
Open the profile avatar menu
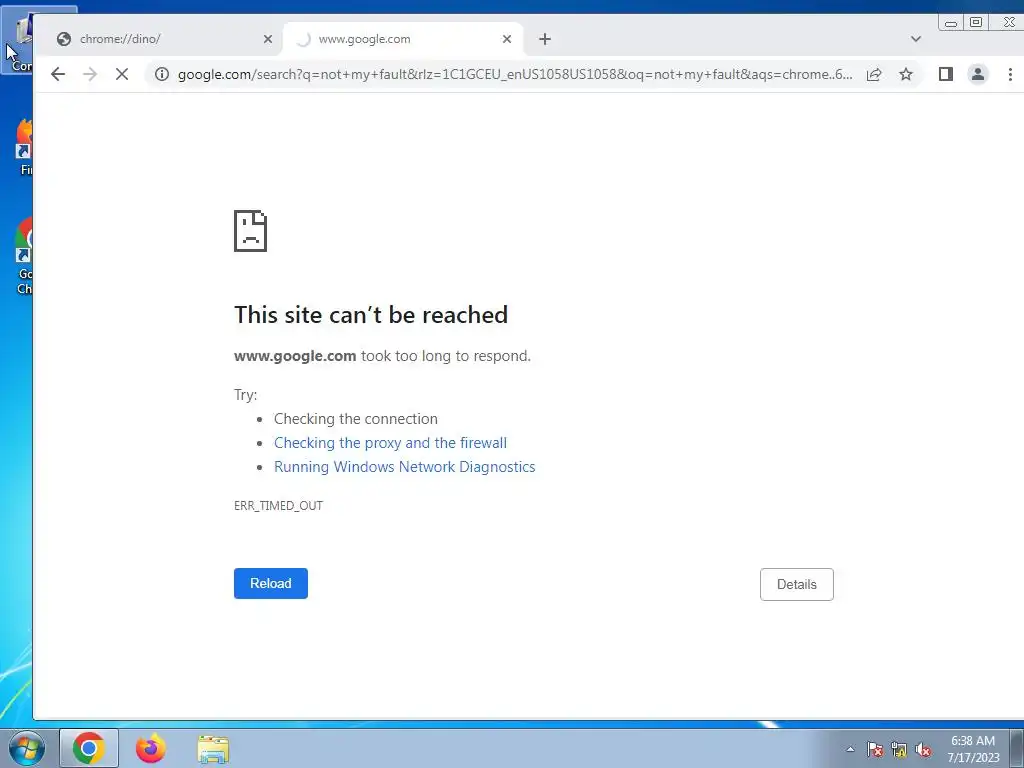pos(978,74)
